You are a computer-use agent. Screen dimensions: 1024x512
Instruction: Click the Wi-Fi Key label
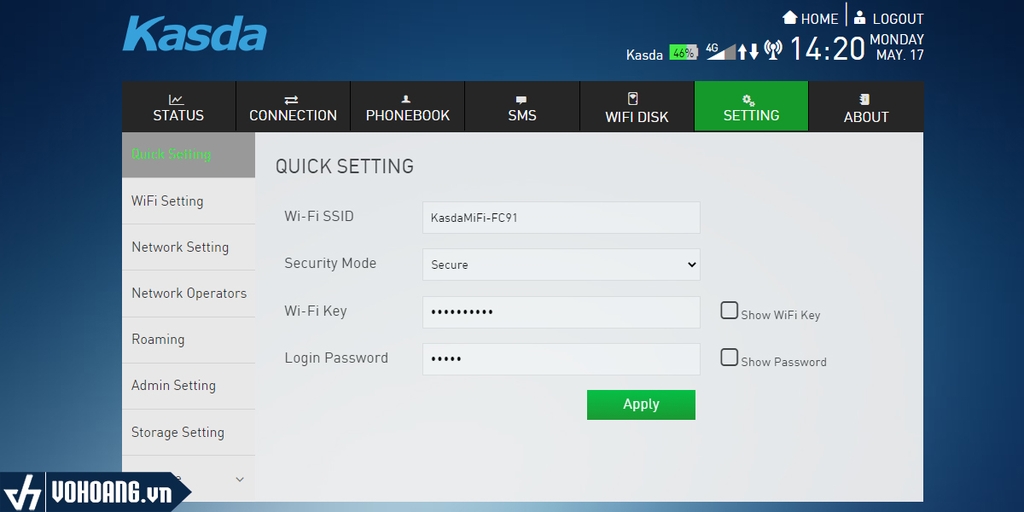[315, 311]
